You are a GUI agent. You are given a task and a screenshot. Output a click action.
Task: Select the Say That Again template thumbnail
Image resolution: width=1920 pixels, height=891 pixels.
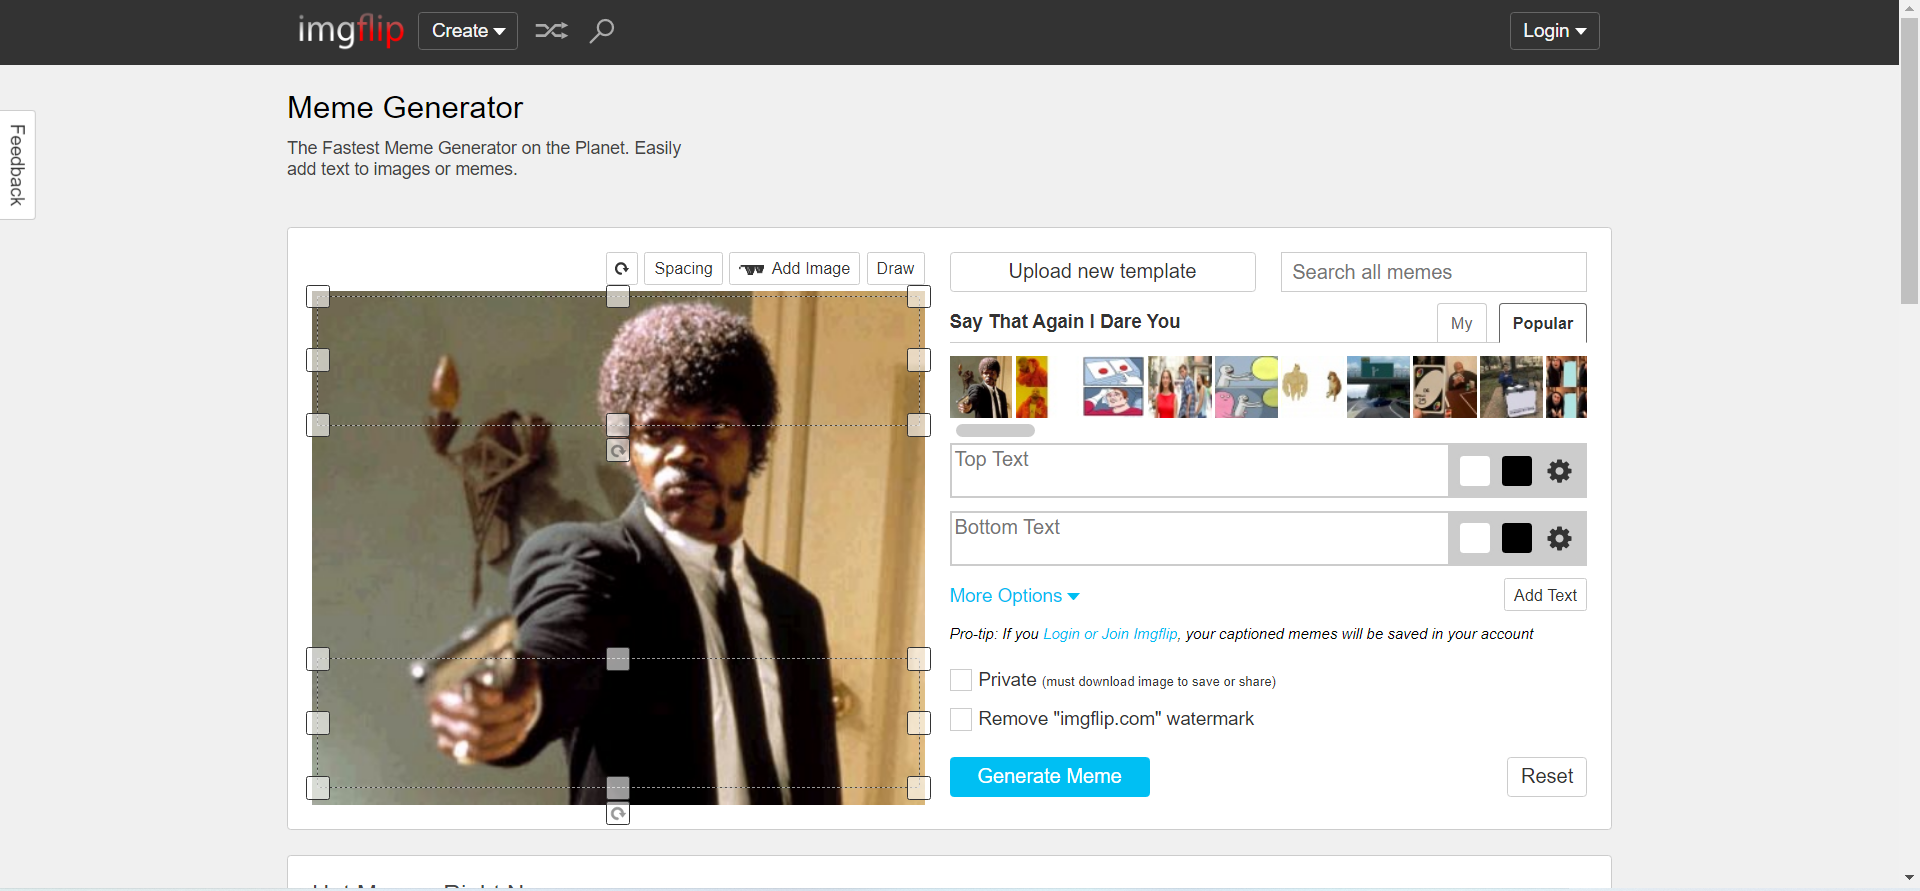point(981,387)
